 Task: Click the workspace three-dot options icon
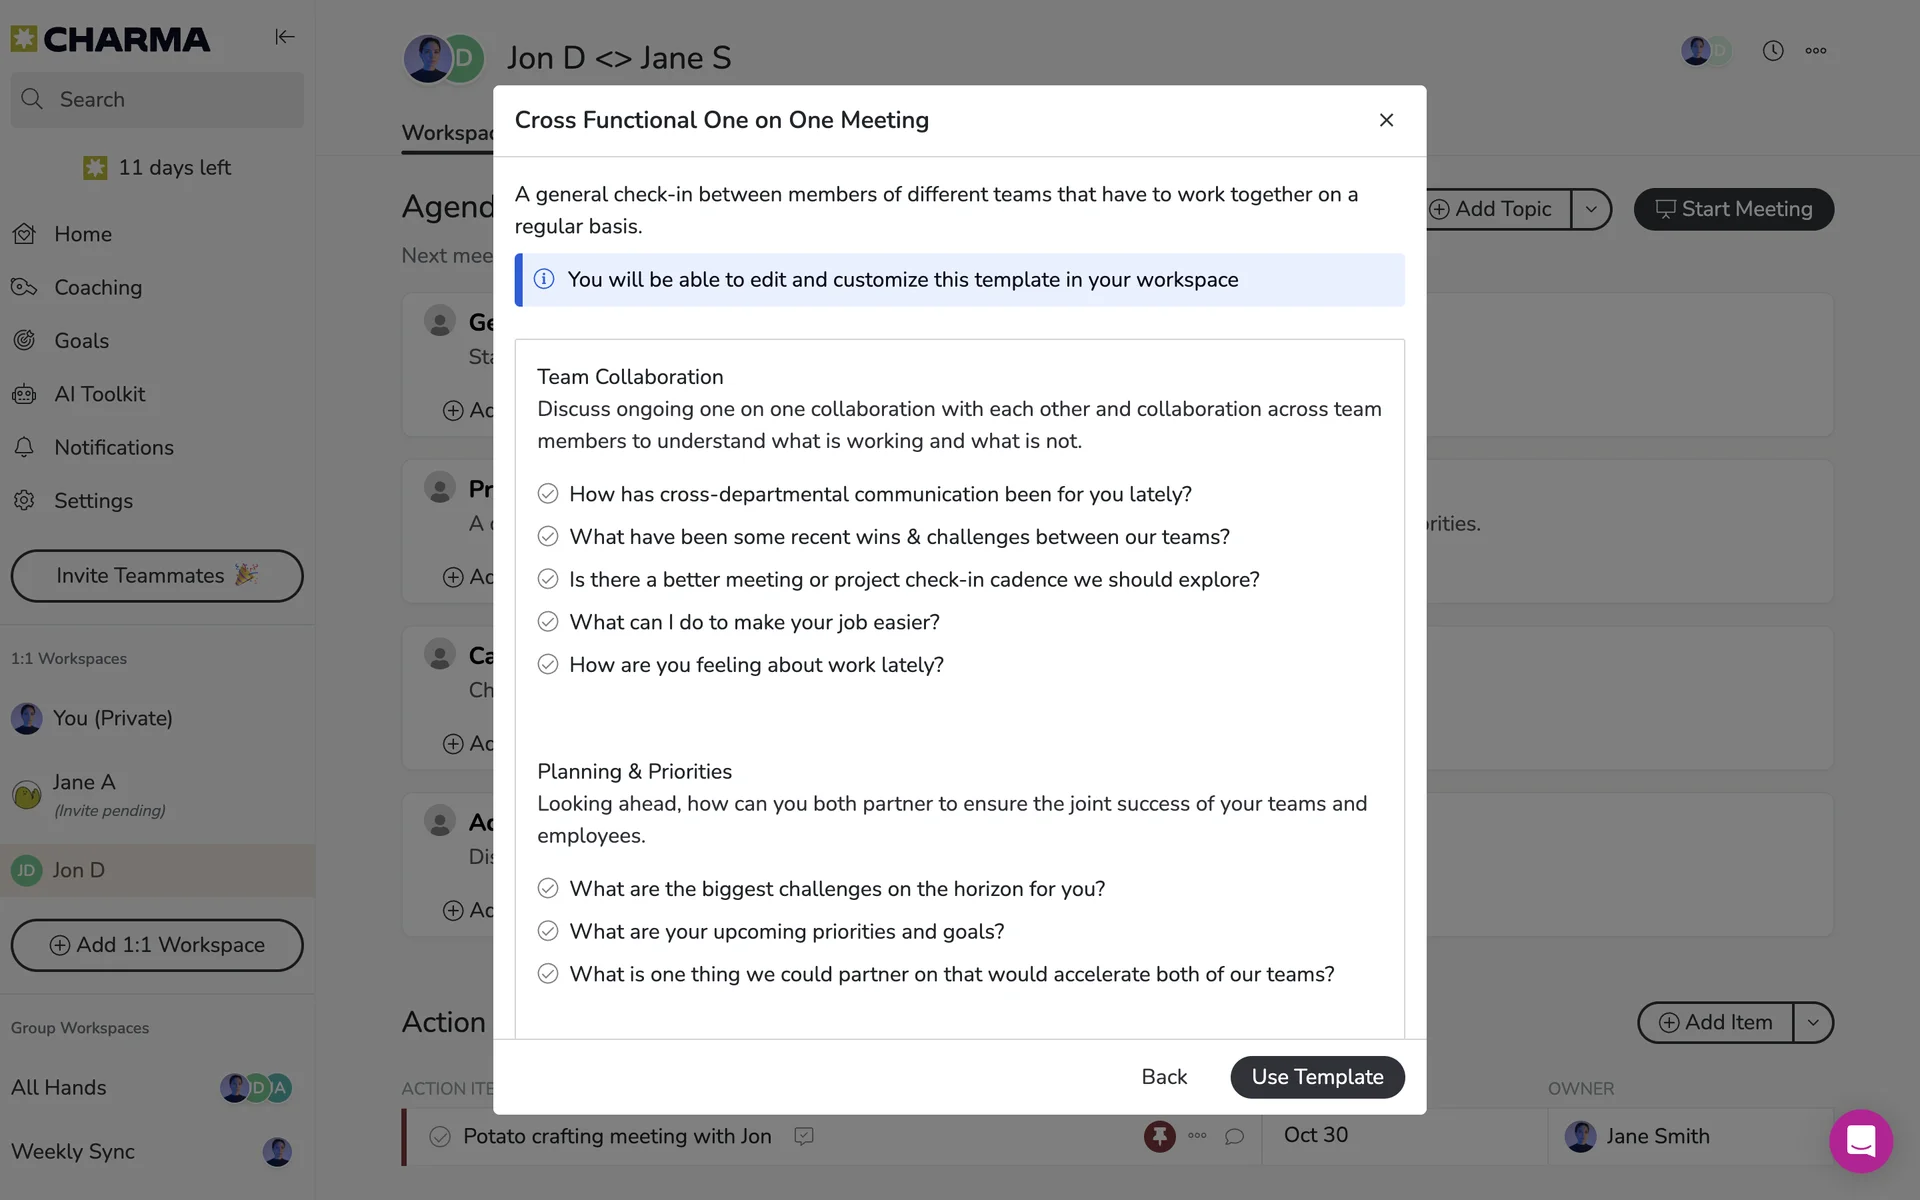[x=1815, y=51]
